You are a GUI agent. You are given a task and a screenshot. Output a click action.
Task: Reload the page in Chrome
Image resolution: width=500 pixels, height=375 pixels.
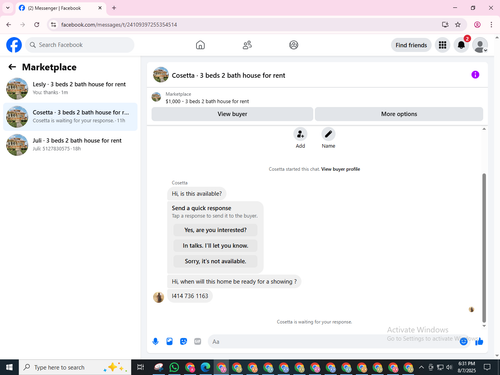tap(37, 25)
